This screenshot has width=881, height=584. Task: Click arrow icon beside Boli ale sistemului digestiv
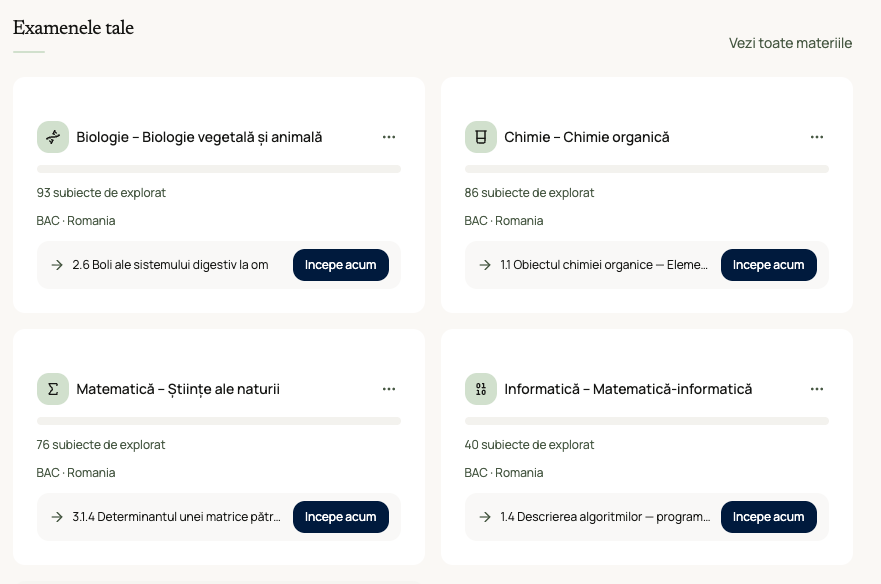pyautogui.click(x=57, y=265)
